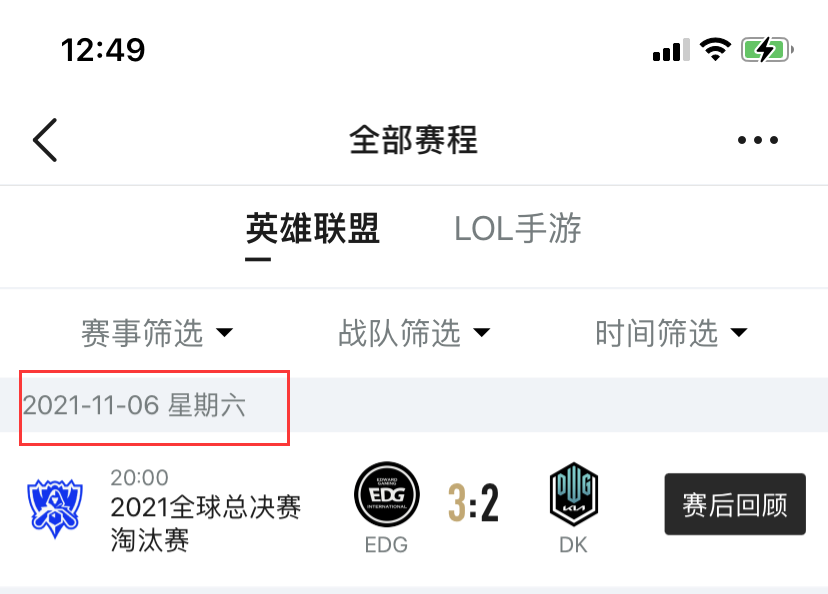The height and width of the screenshot is (594, 828).
Task: Tap the cellular signal bars icon
Action: [671, 50]
